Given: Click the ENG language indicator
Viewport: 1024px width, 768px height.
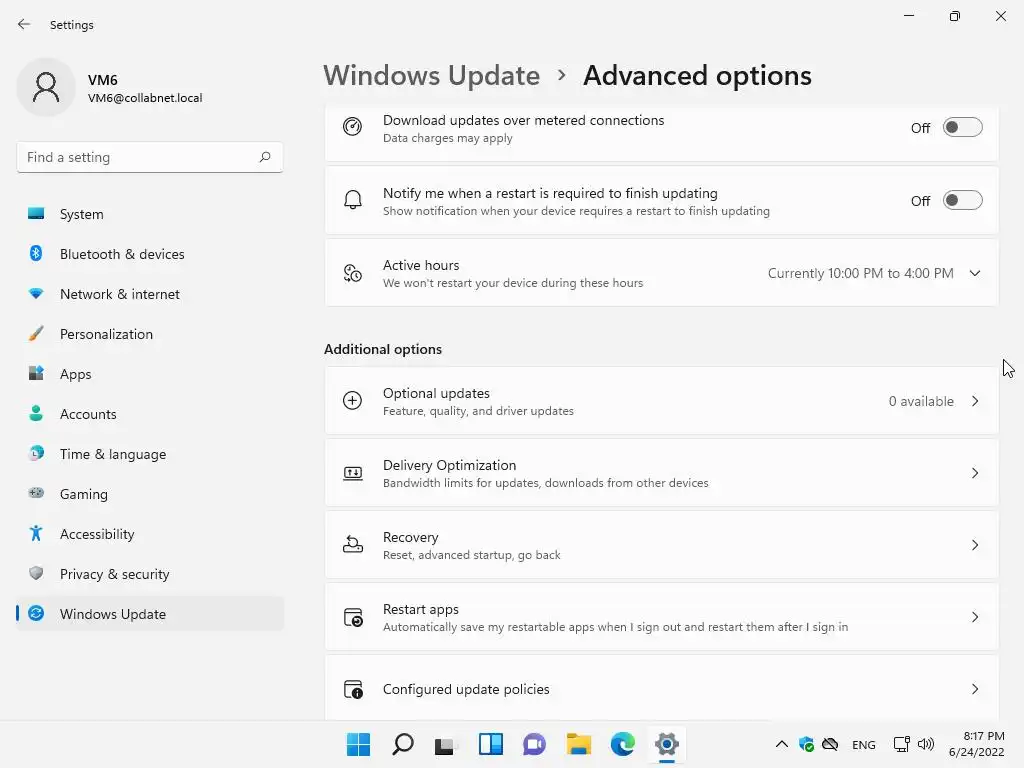Looking at the screenshot, I should [x=863, y=744].
